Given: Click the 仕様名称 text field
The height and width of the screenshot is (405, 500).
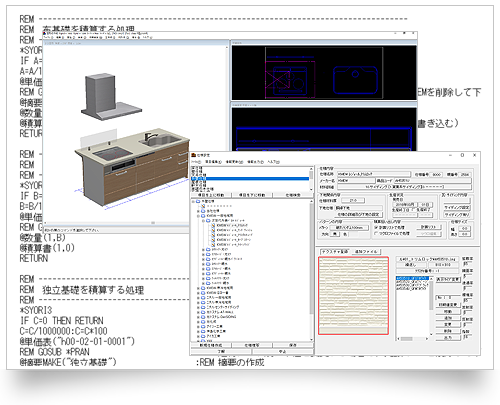Looking at the screenshot, I should 374,174.
